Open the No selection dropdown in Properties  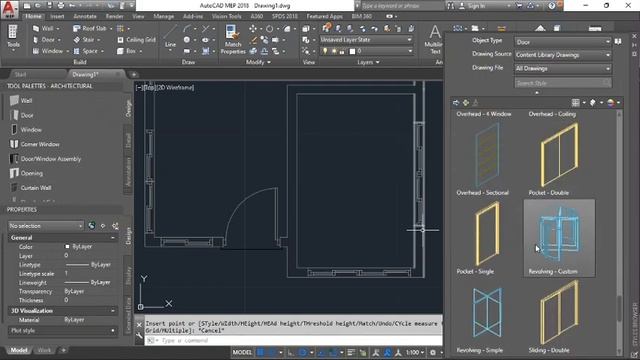click(x=46, y=226)
